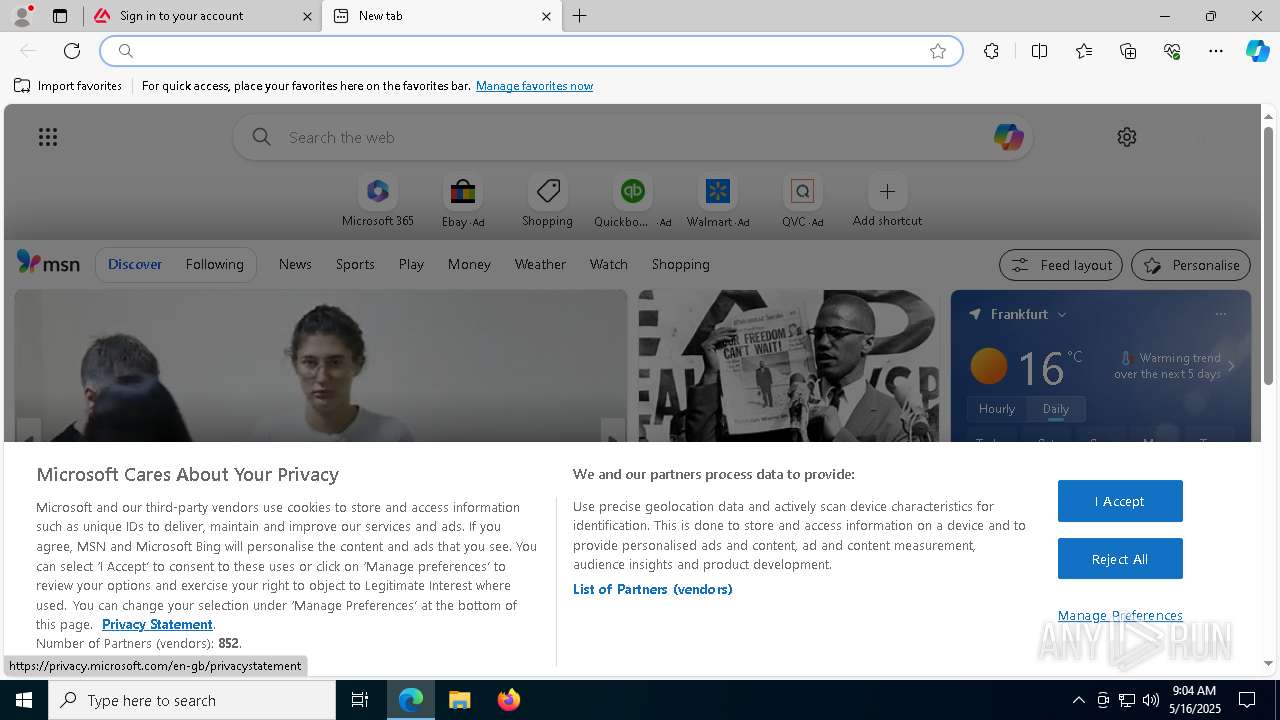Open Manage Preferences link
Screen dimensions: 1280x720
pos(1120,615)
